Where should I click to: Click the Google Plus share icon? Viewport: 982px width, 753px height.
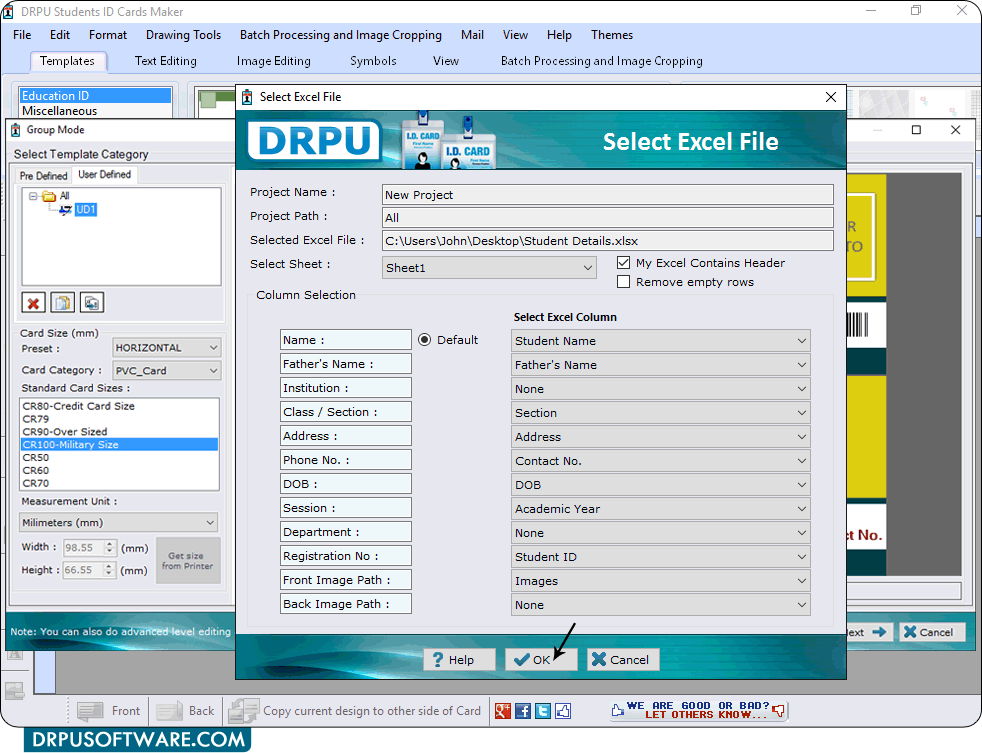tap(502, 710)
